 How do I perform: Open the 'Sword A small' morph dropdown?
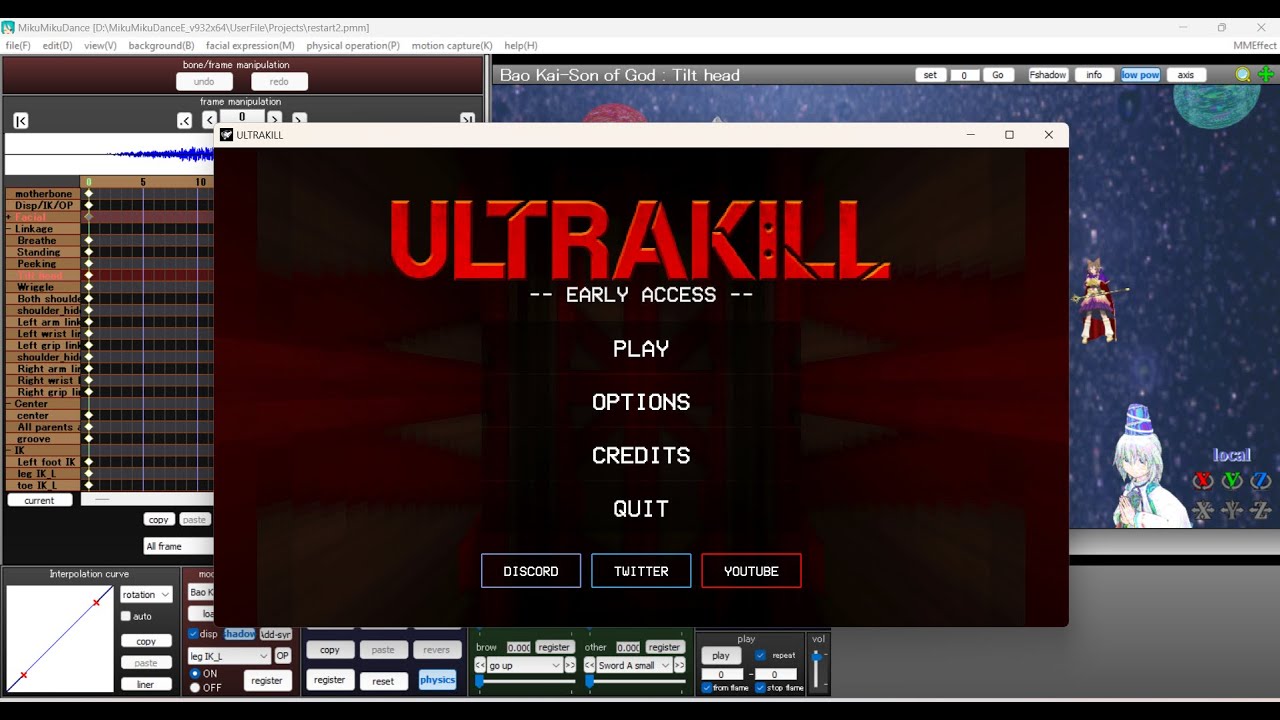tap(635, 665)
